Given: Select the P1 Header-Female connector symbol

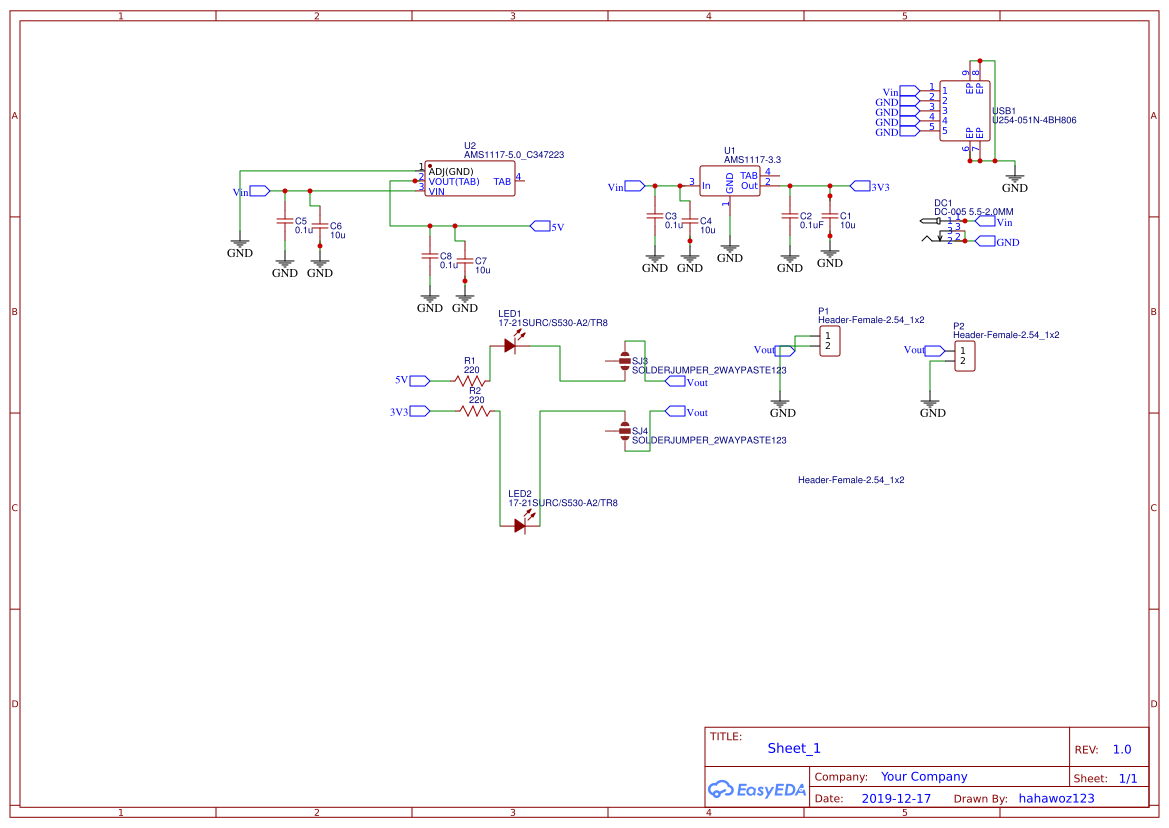Looking at the screenshot, I should point(830,341).
